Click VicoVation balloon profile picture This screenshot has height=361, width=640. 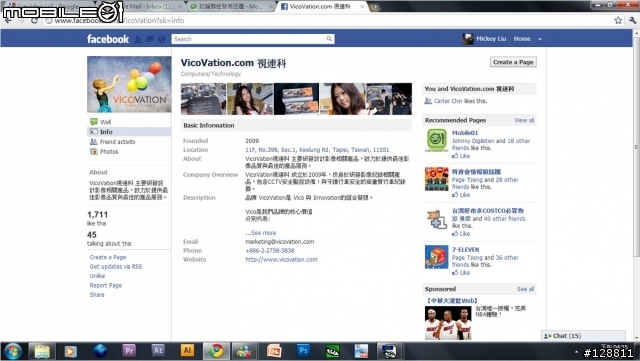tap(129, 84)
